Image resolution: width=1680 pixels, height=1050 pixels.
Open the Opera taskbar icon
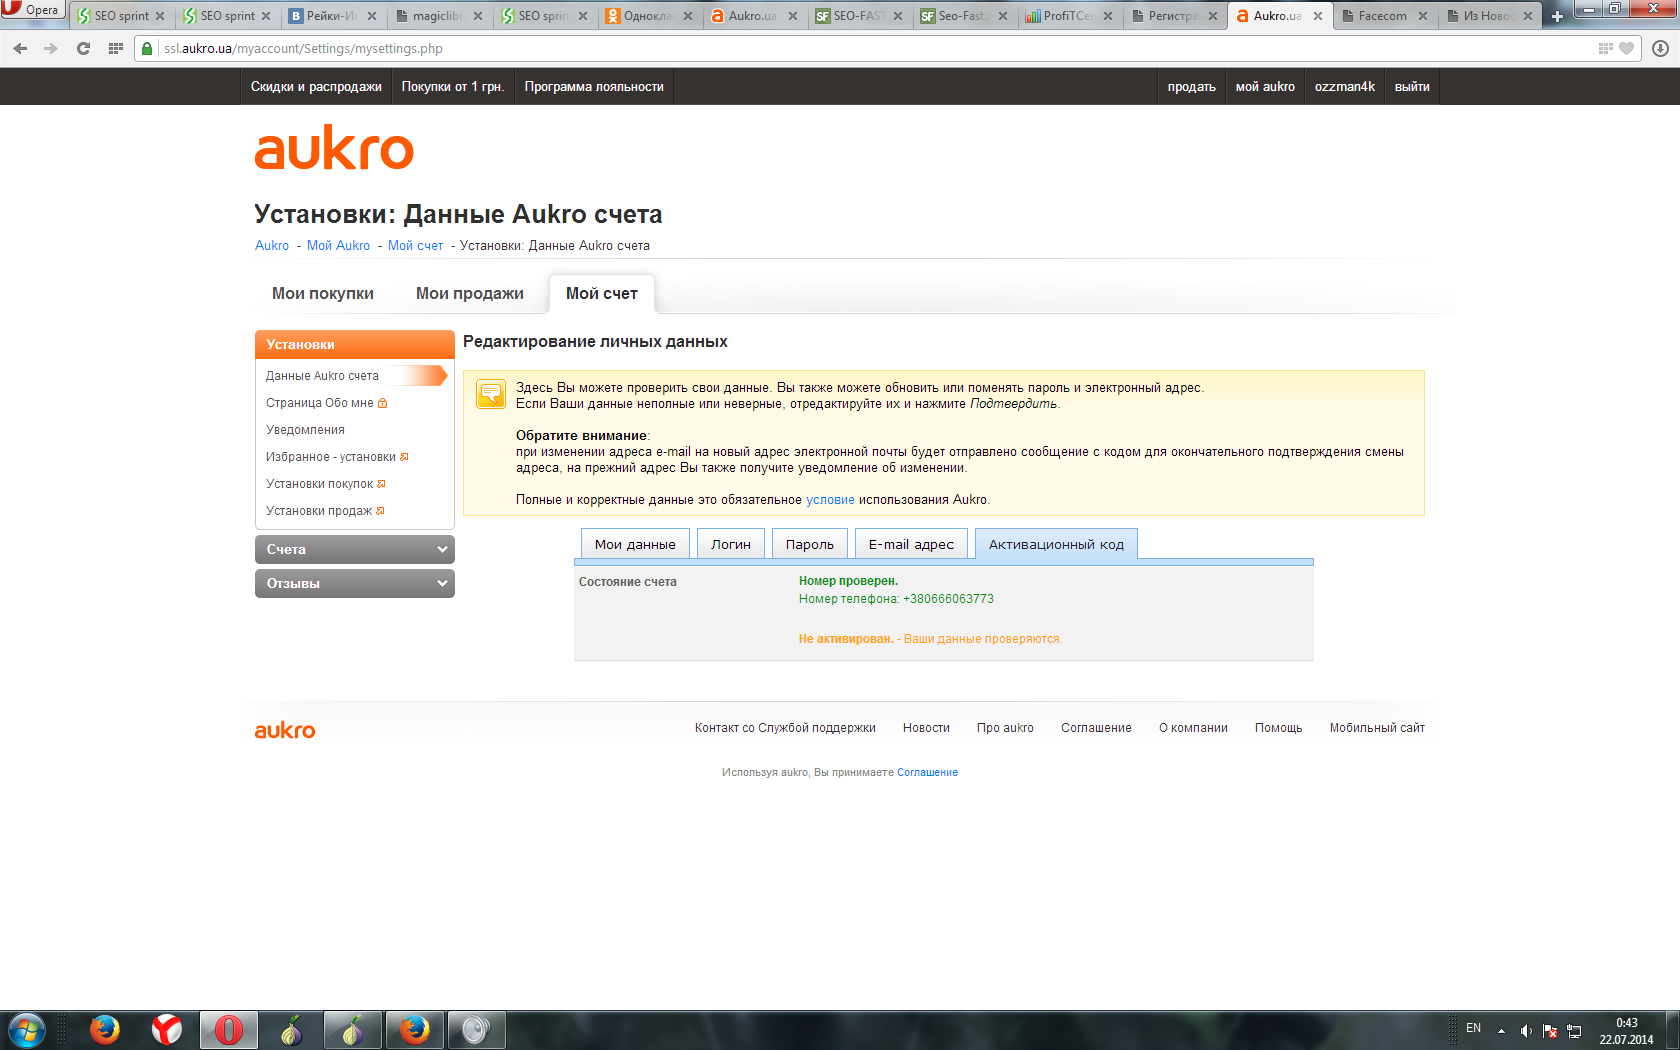tap(229, 1029)
